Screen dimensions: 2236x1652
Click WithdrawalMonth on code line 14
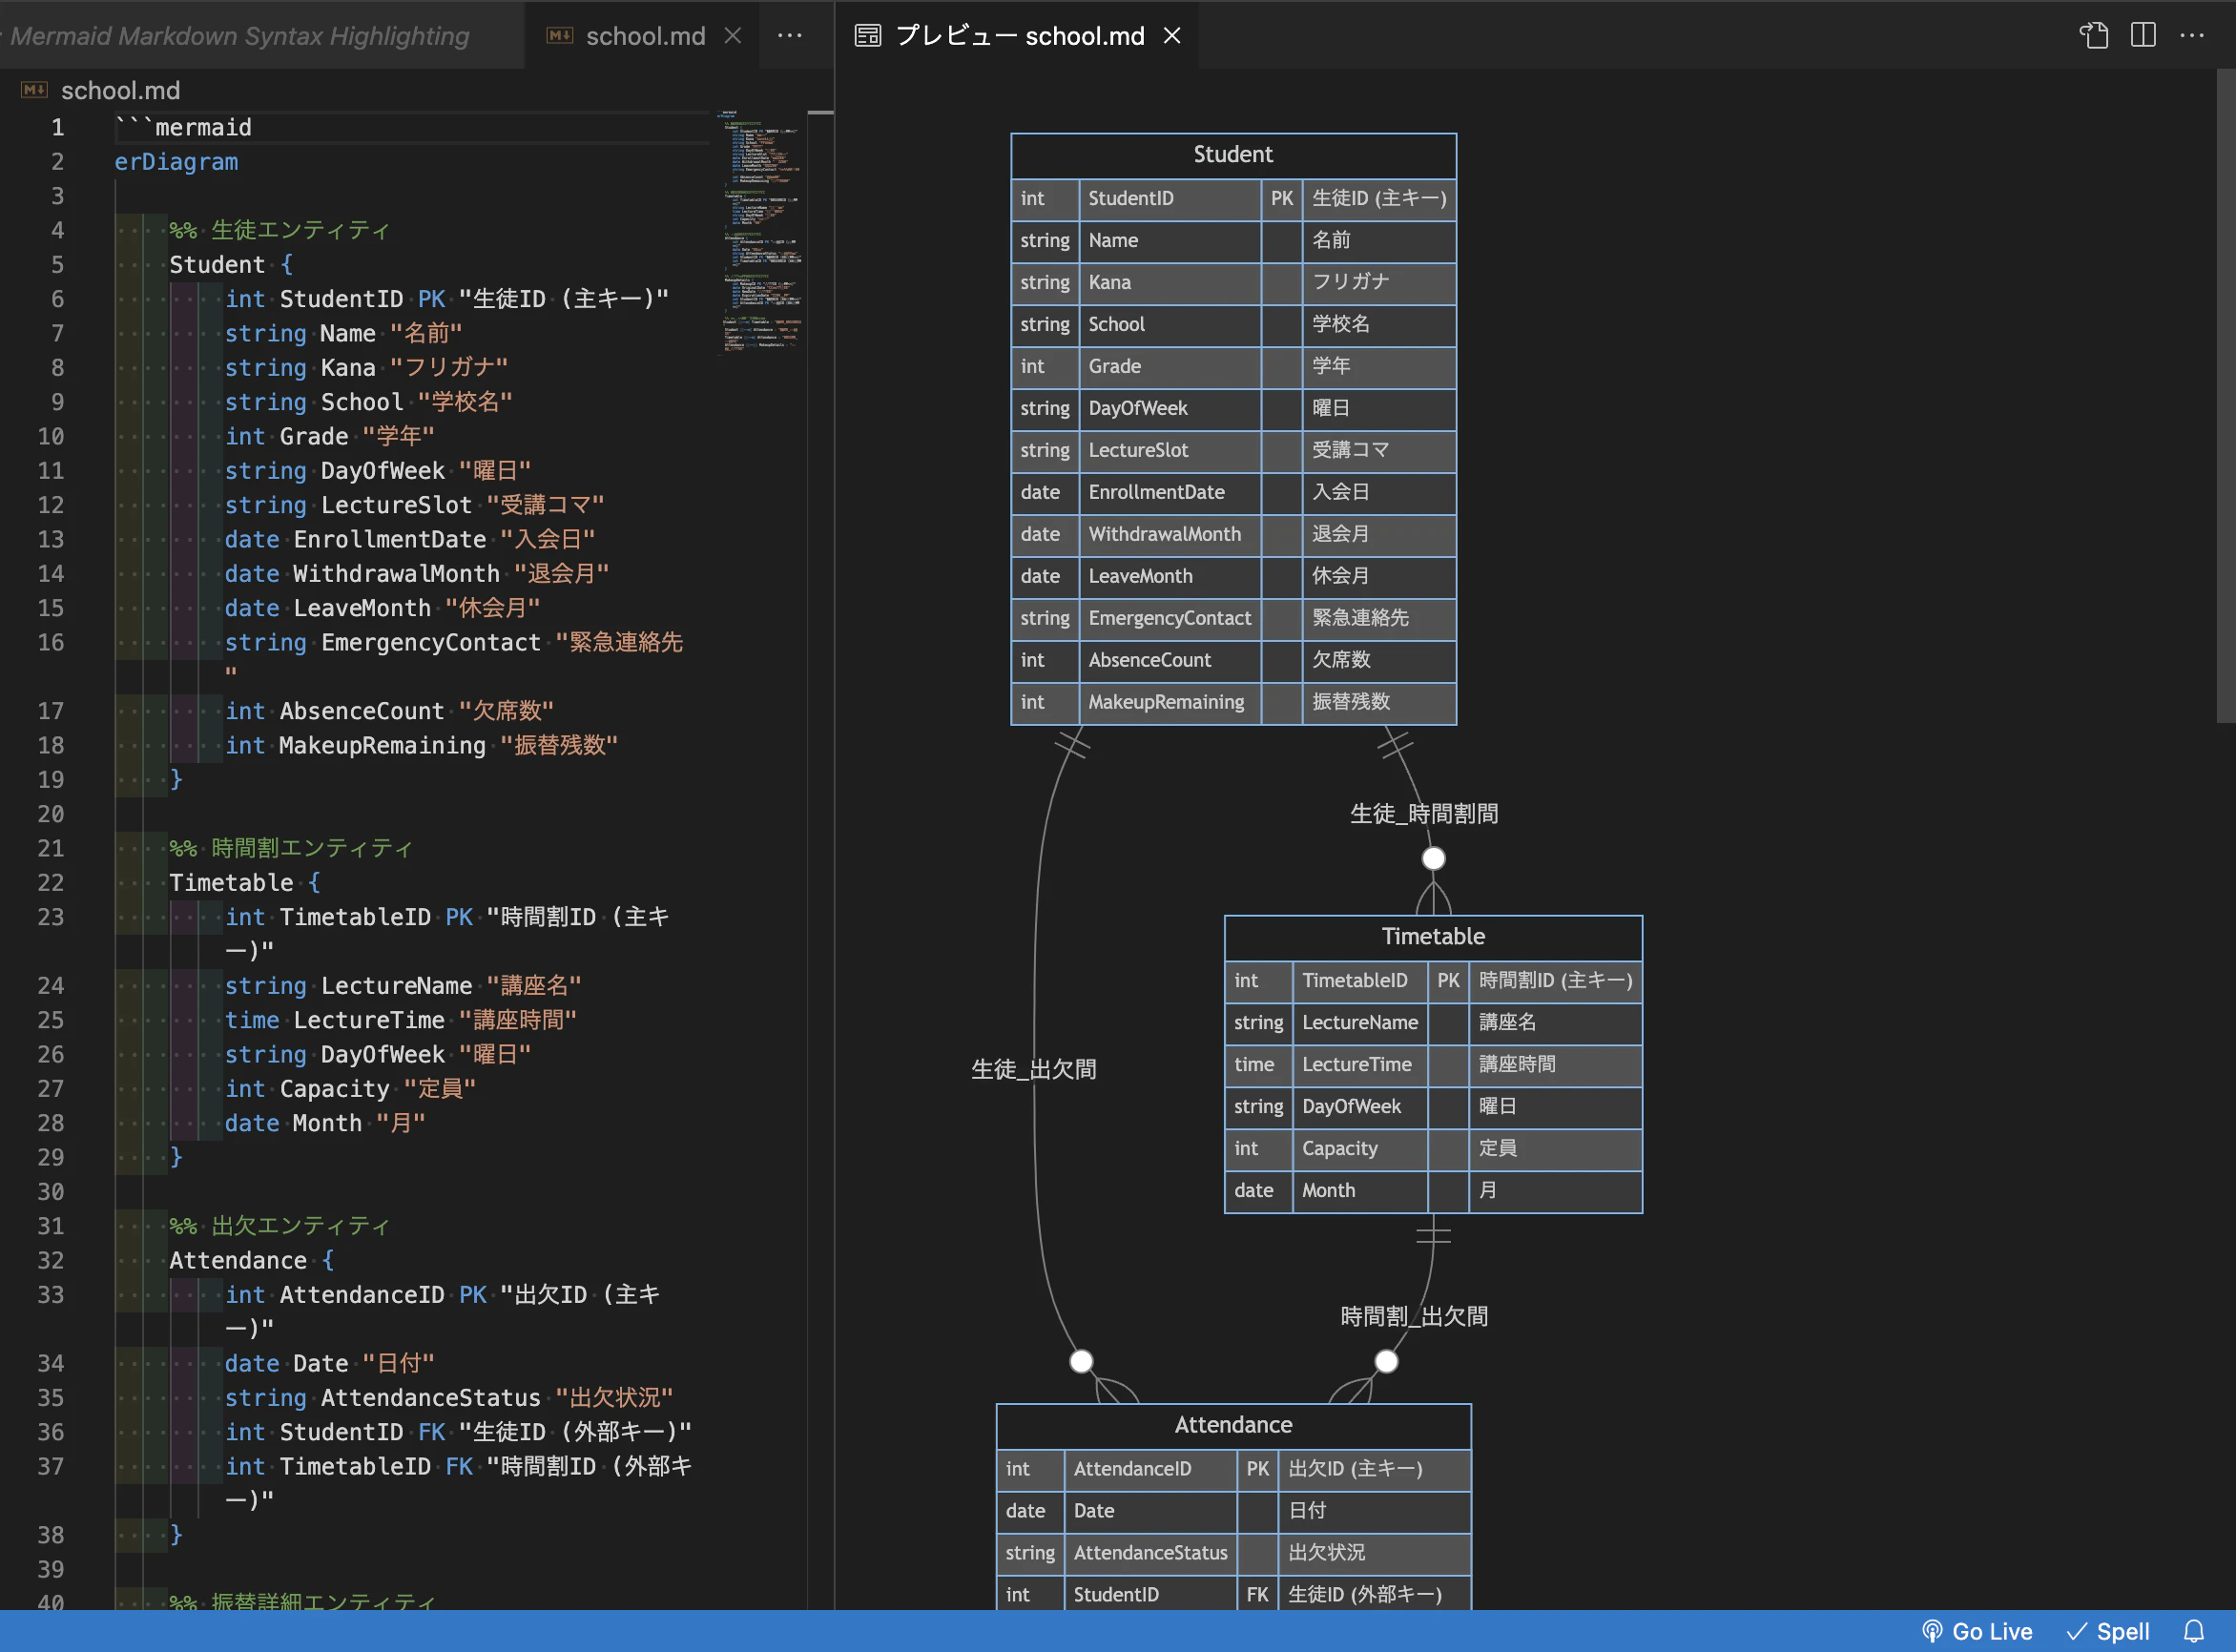tap(396, 574)
